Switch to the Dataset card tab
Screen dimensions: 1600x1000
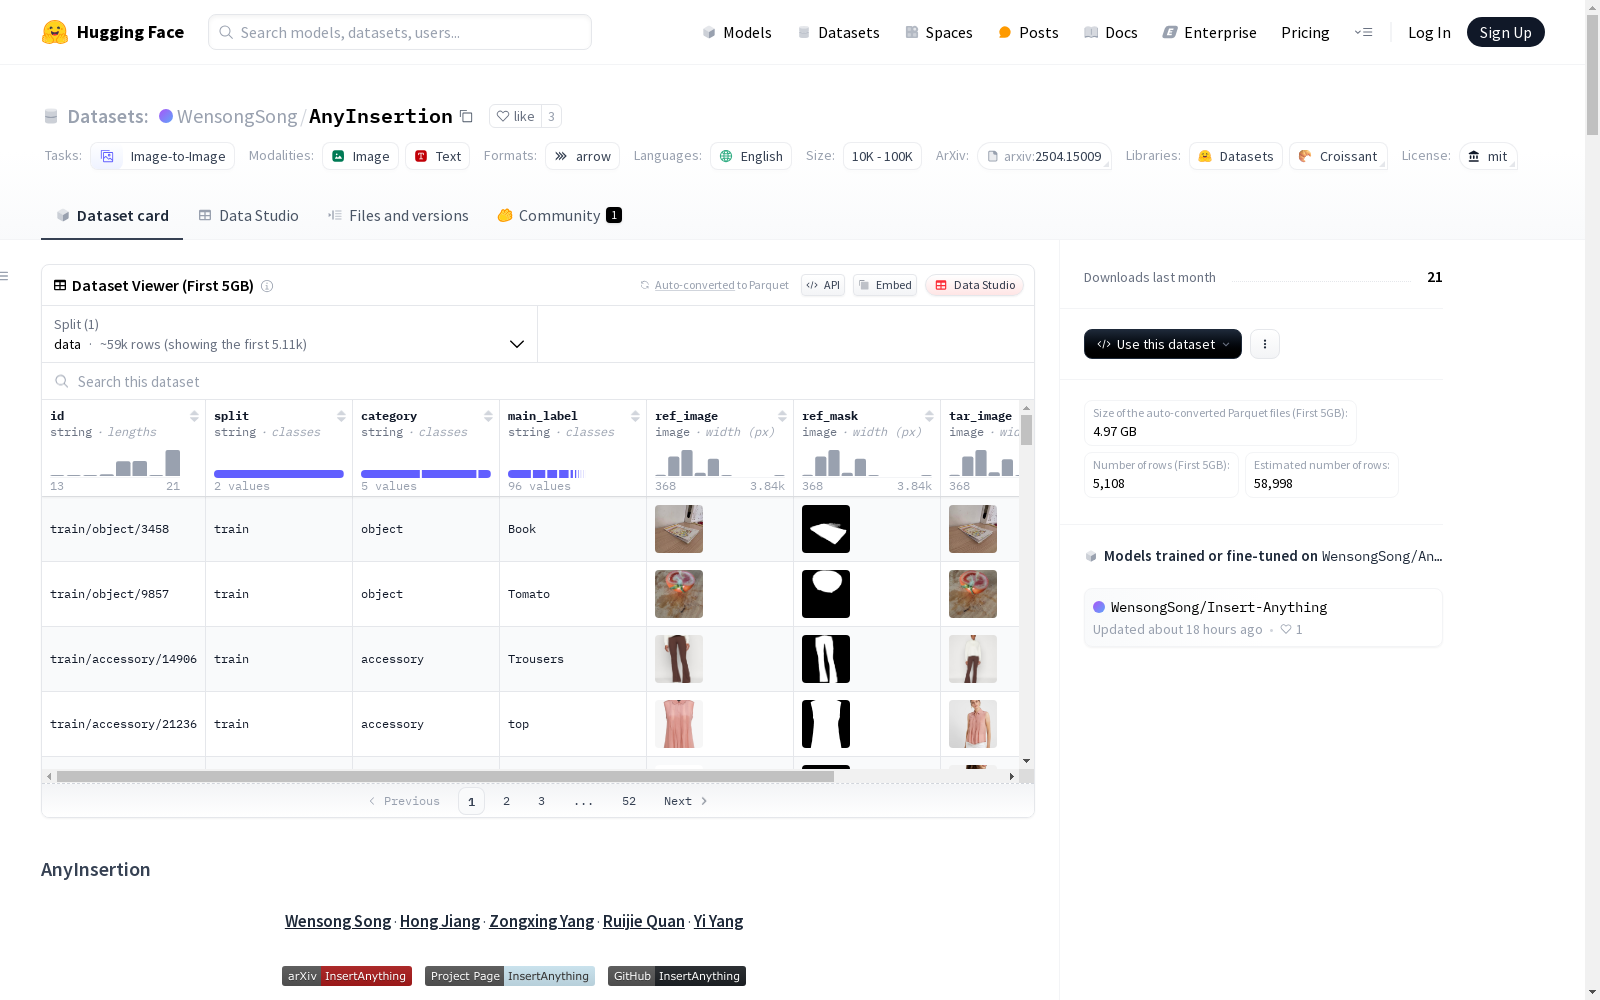coord(112,216)
